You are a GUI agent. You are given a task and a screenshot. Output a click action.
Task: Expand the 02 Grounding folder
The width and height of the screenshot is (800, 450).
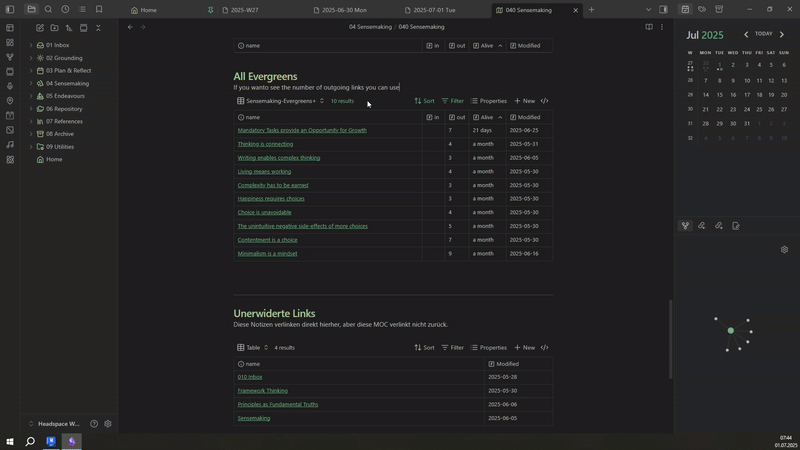tap(31, 58)
